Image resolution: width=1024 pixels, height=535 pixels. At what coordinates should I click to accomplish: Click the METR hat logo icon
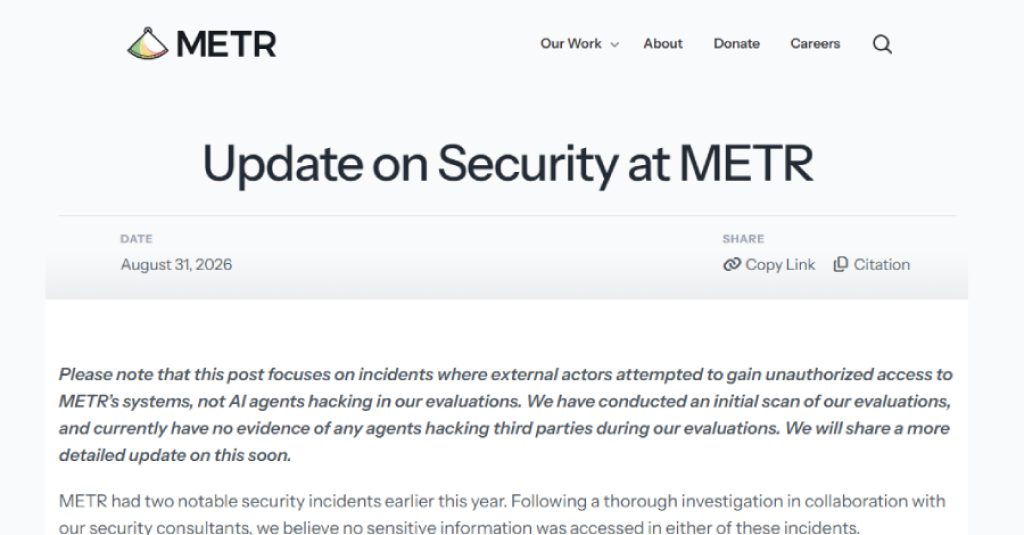[148, 44]
